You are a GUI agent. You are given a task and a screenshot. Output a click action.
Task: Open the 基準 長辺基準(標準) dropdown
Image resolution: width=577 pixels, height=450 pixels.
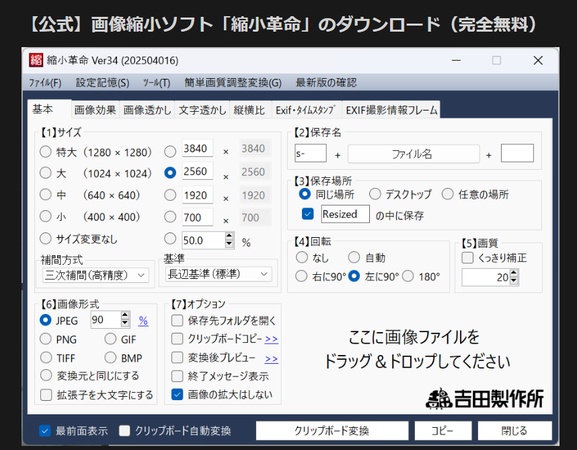click(x=219, y=274)
